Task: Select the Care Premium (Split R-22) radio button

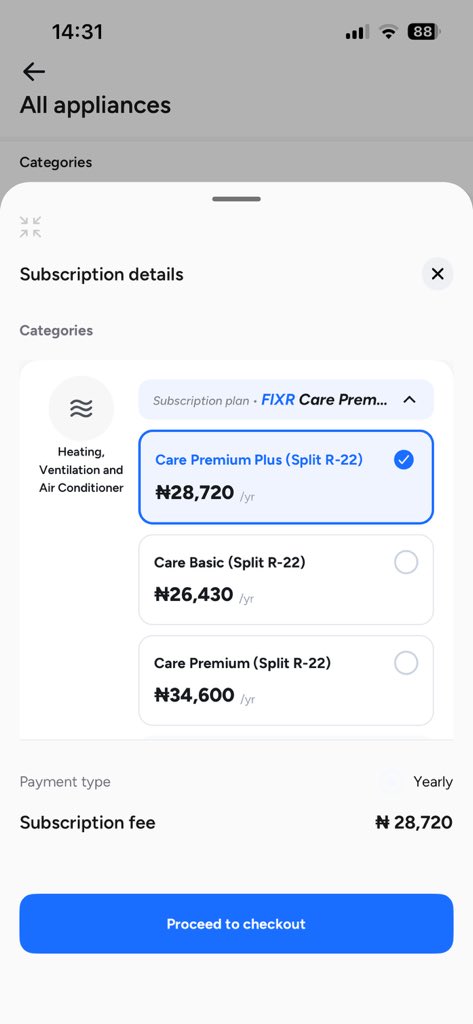Action: (x=406, y=664)
